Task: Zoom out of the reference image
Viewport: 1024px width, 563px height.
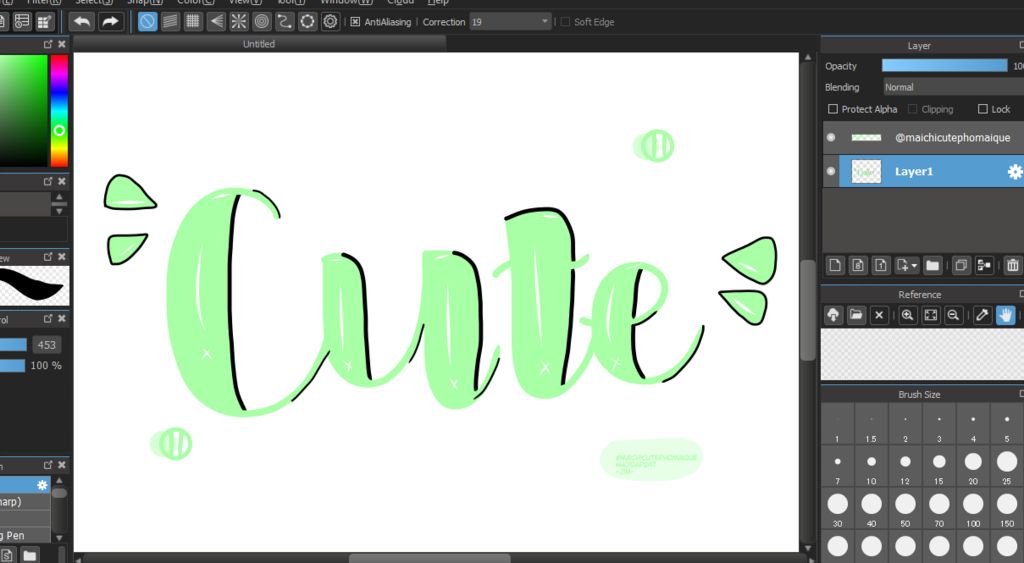Action: [x=953, y=315]
